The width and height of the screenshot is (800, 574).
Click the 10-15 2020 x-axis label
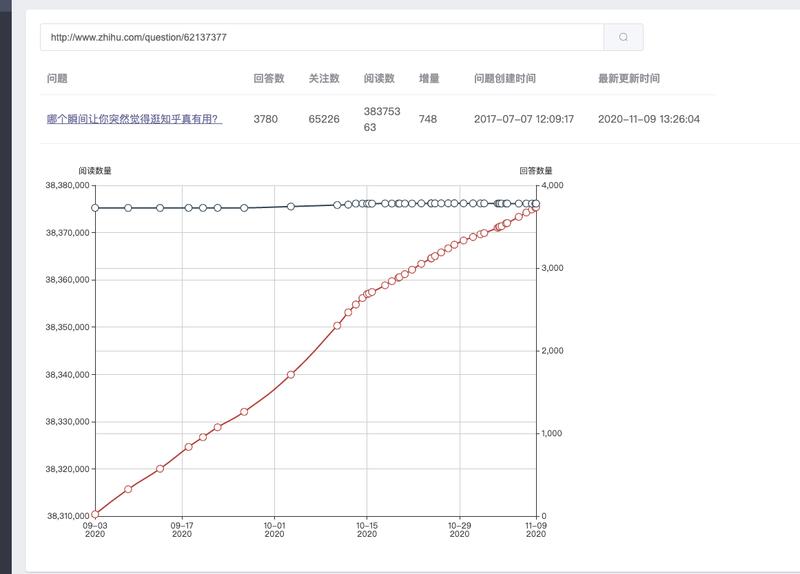click(367, 530)
